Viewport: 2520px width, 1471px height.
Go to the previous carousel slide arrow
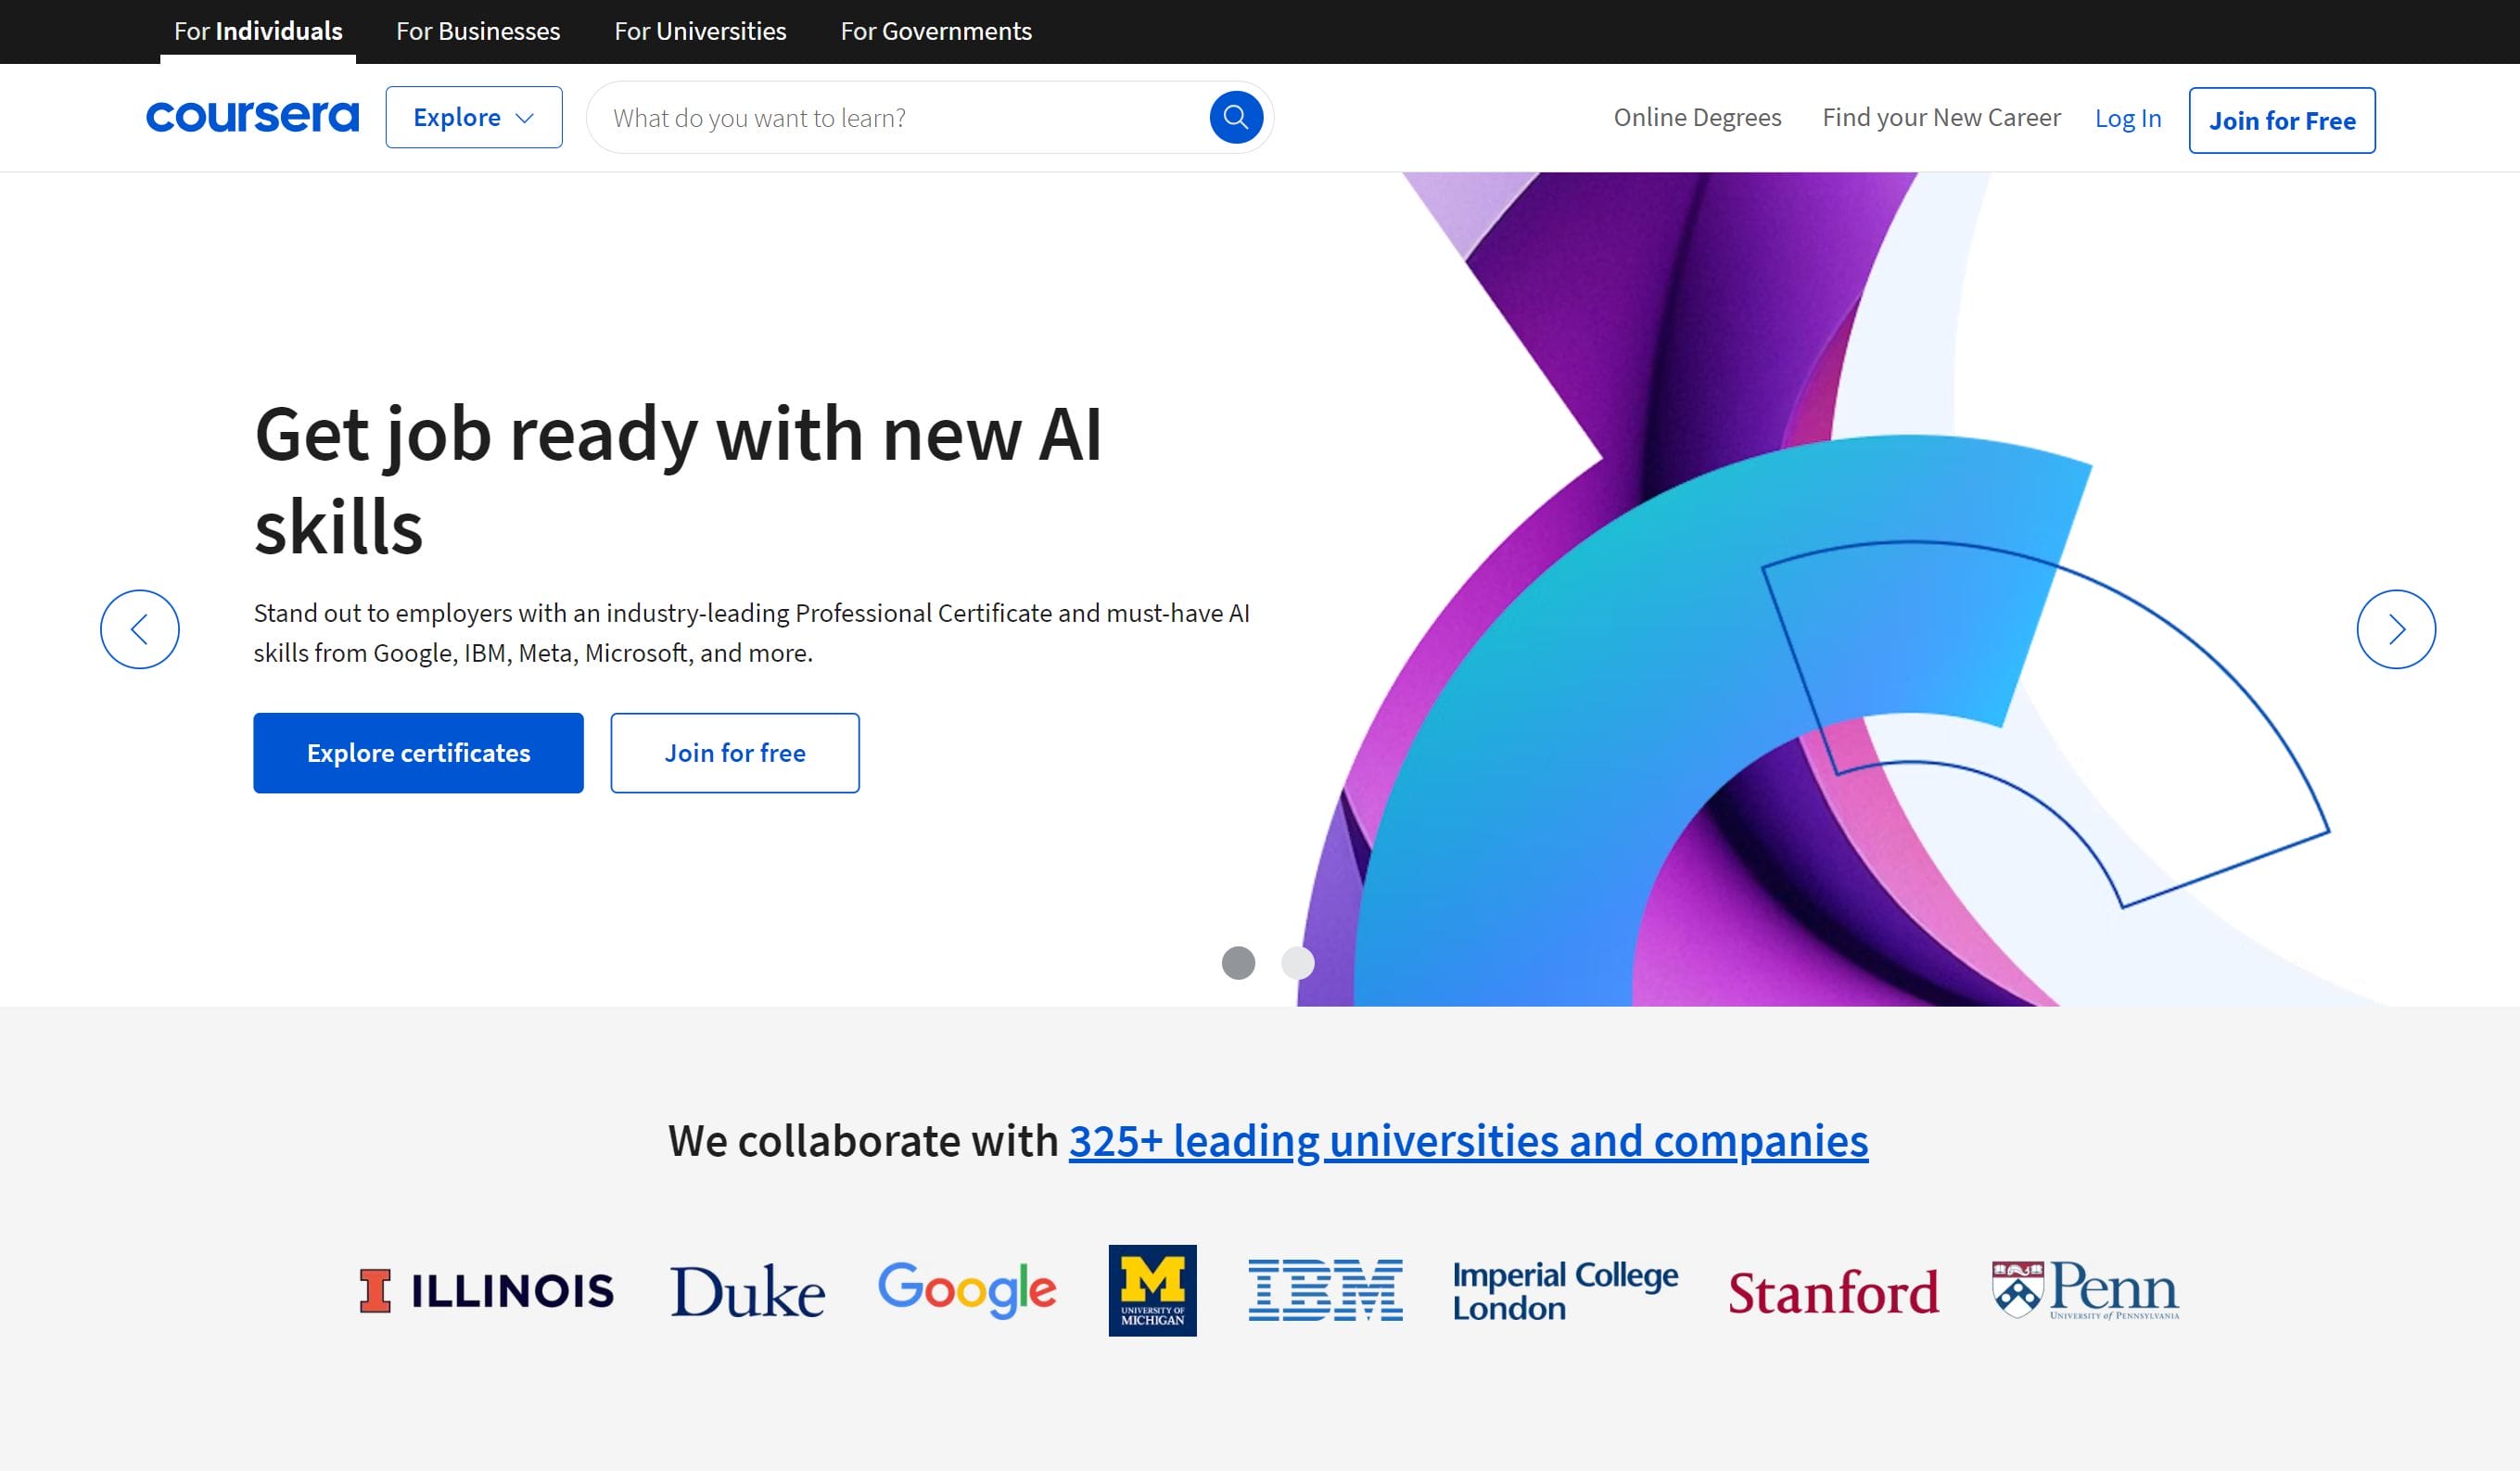139,629
